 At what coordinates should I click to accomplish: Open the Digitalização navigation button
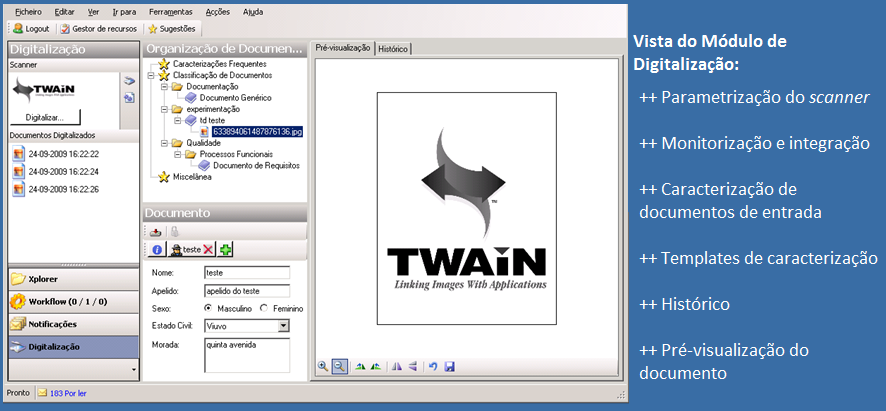point(73,347)
